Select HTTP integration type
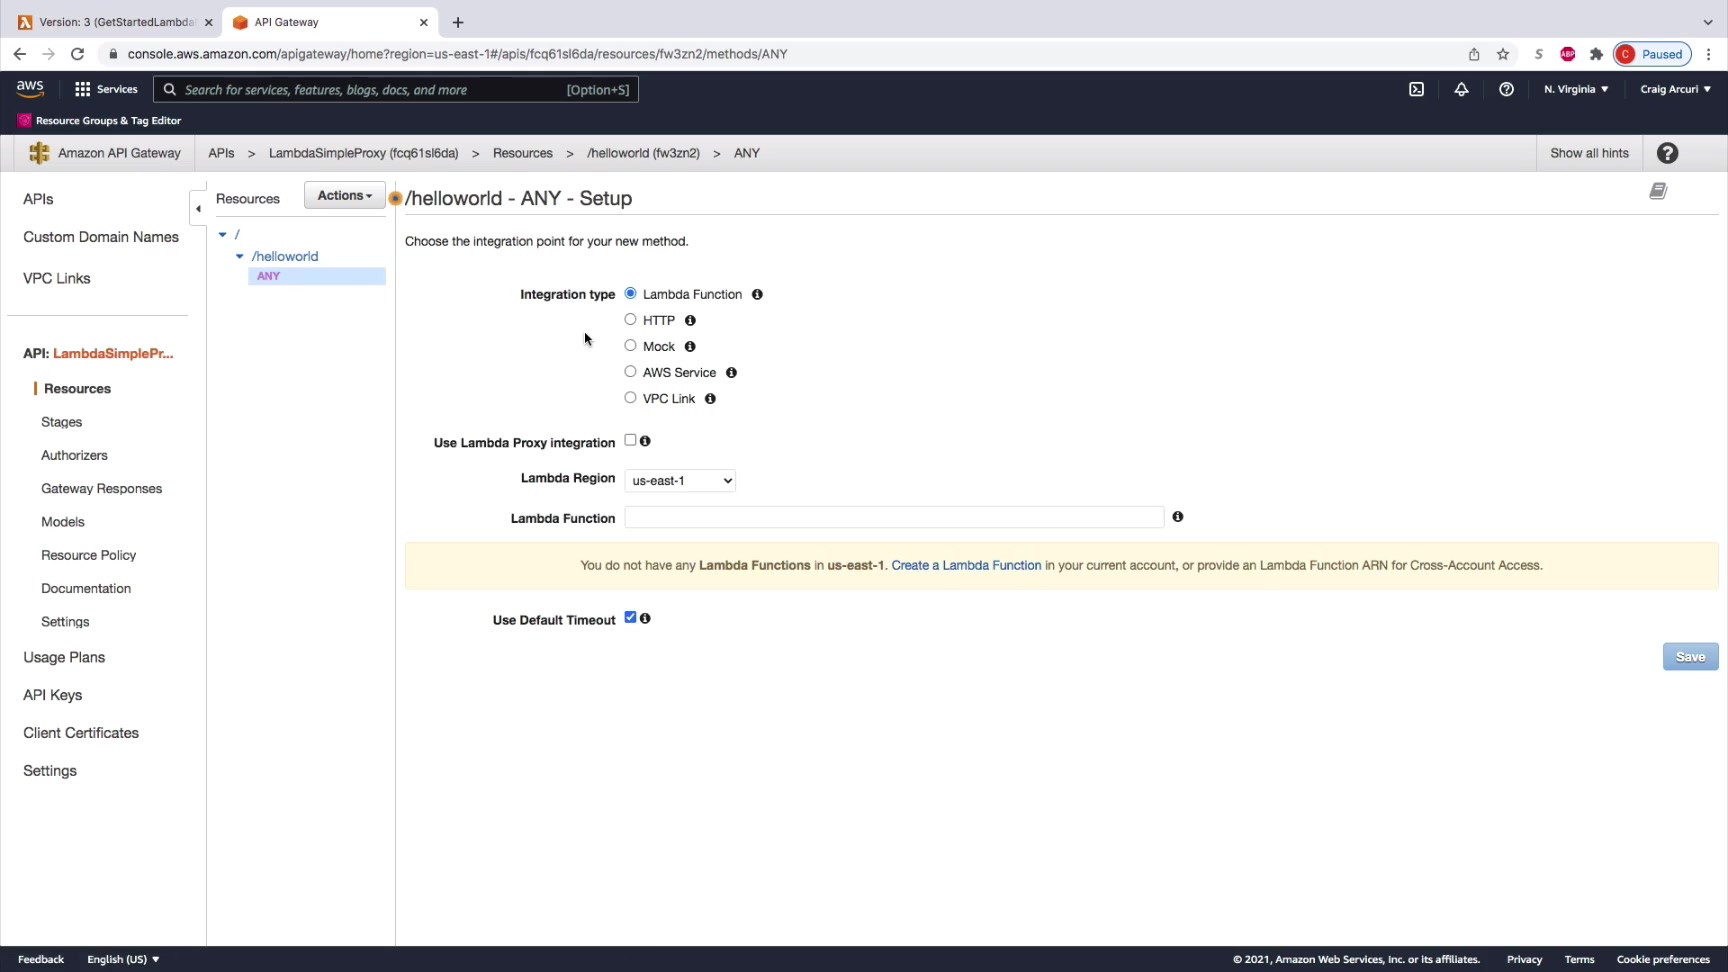Image resolution: width=1728 pixels, height=972 pixels. pos(630,319)
